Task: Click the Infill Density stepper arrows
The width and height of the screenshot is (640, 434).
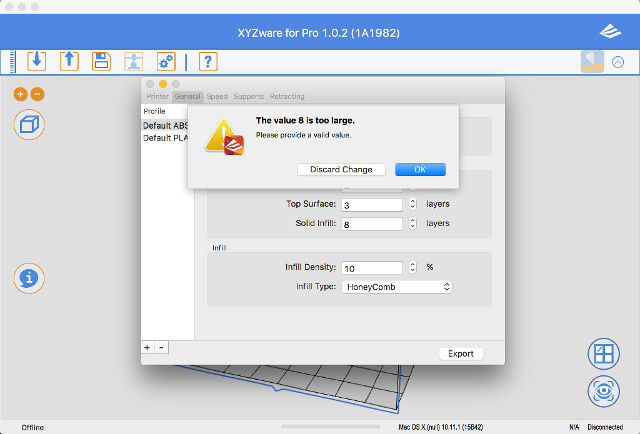Action: pos(413,267)
